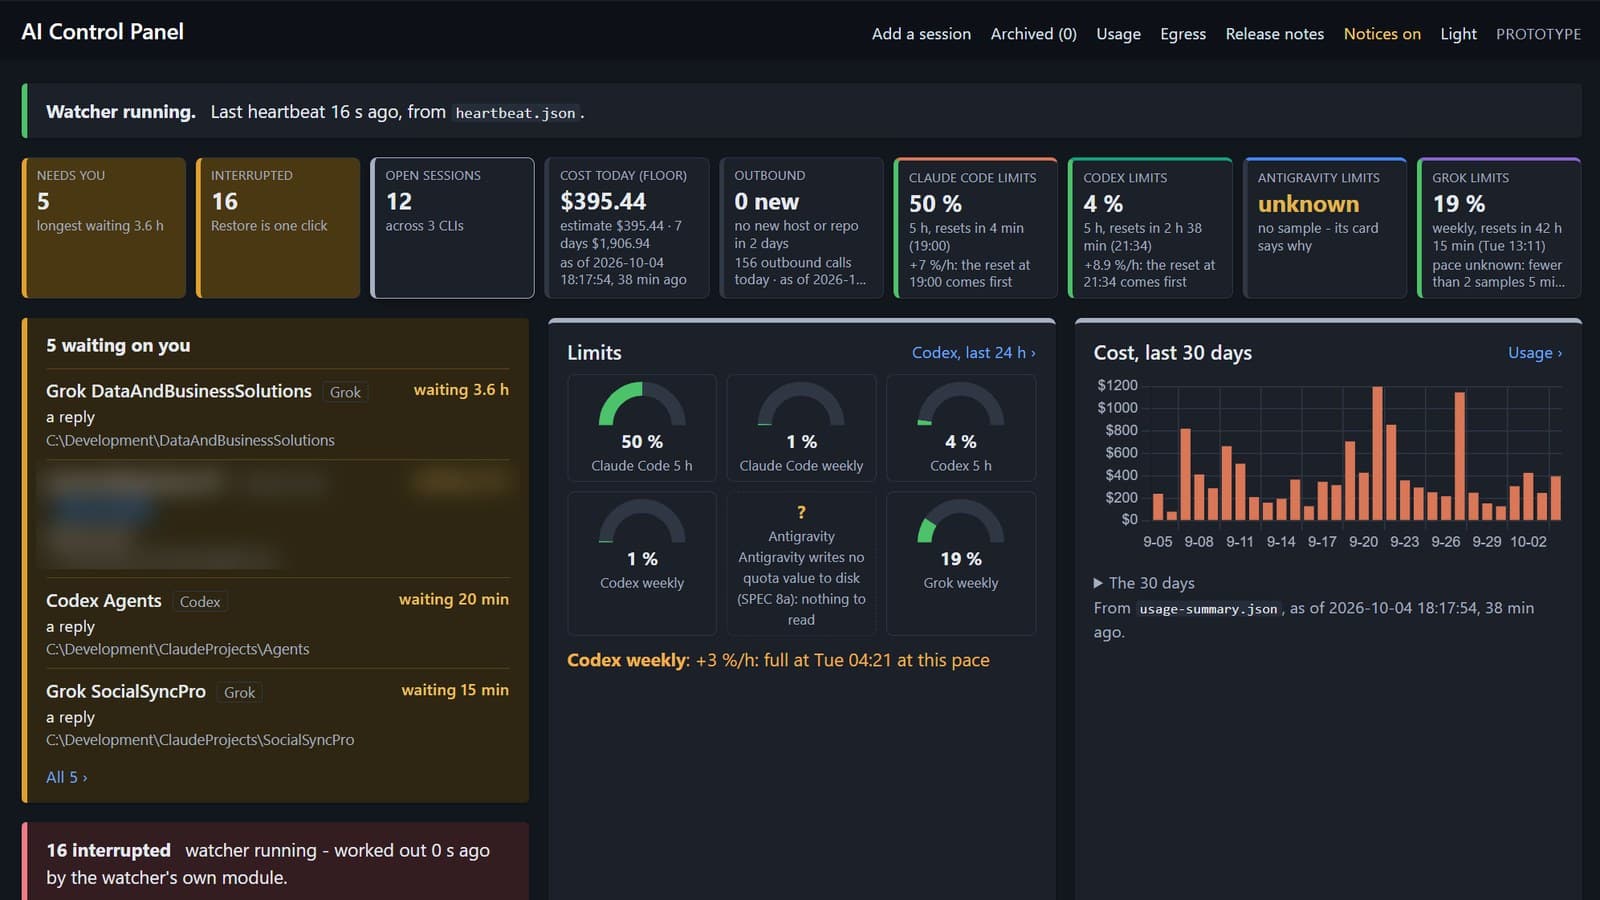The image size is (1600, 900).
Task: Select the Codex weekly gauge tile
Action: (642, 563)
